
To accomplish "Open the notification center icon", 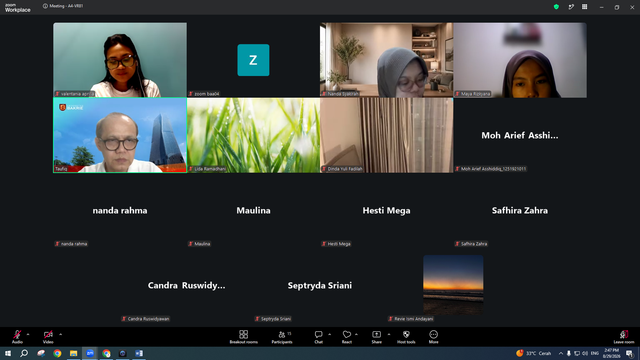I will point(629,353).
